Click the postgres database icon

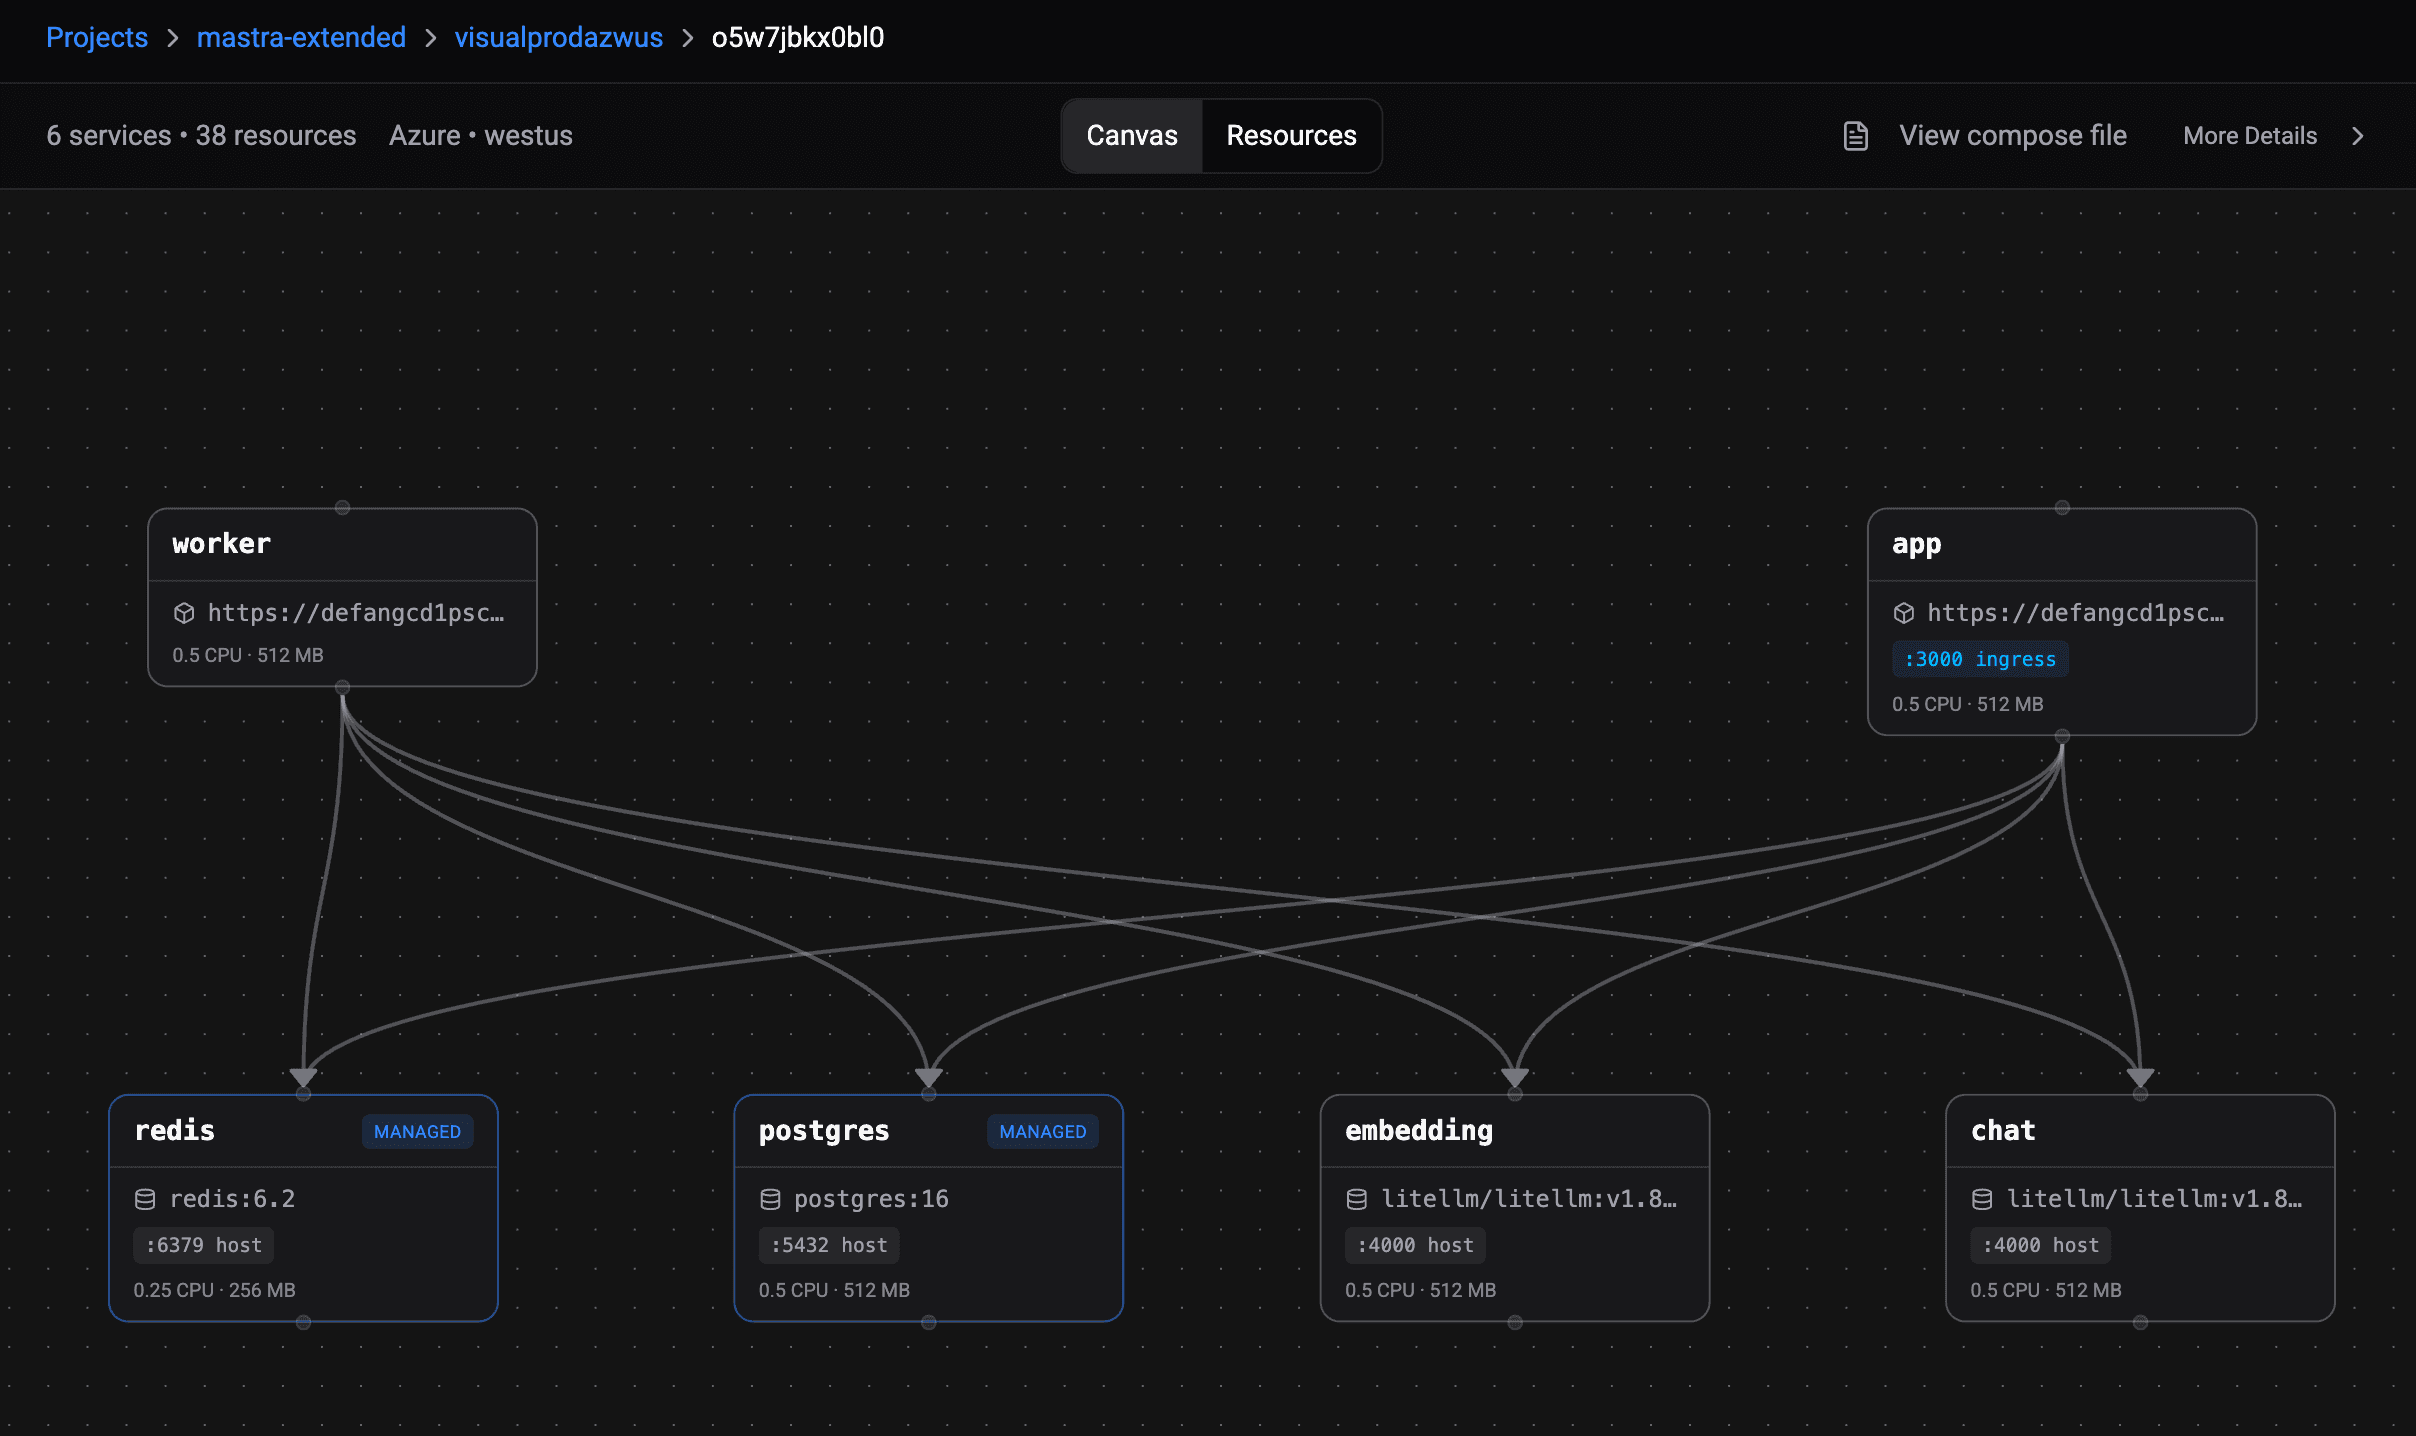click(770, 1199)
